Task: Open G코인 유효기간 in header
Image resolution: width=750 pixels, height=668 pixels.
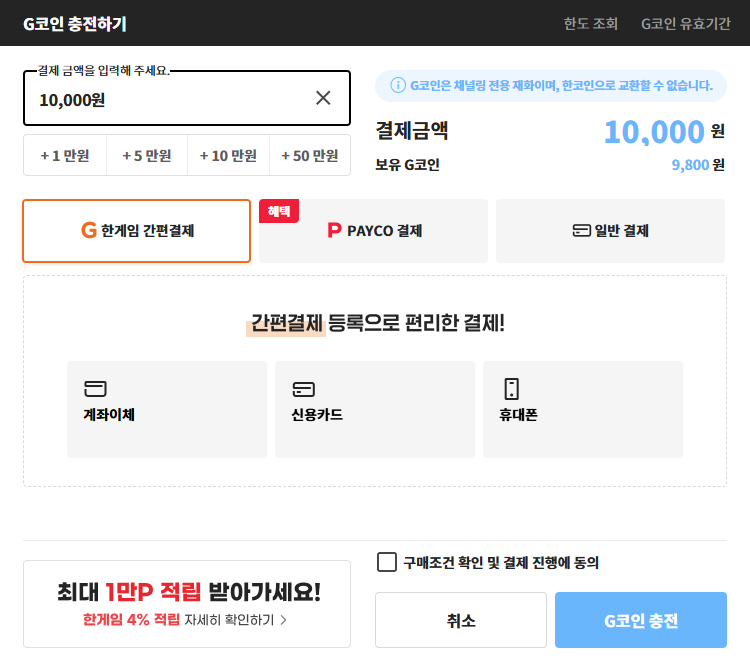Action: [x=686, y=23]
